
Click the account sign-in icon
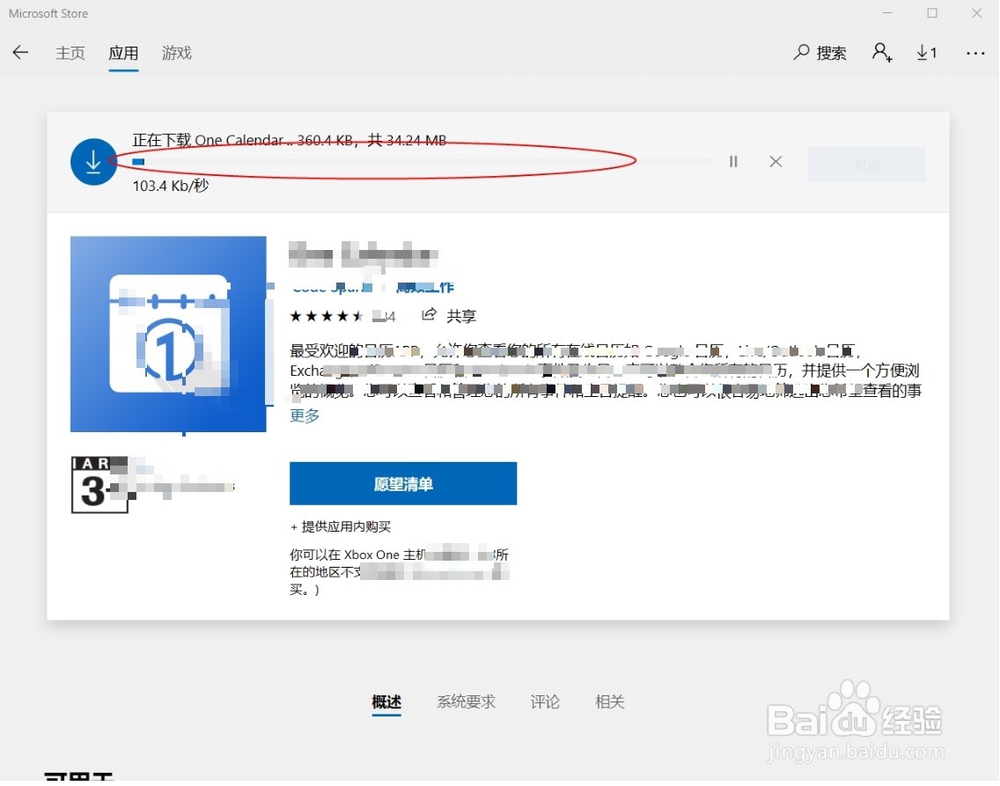tap(882, 52)
